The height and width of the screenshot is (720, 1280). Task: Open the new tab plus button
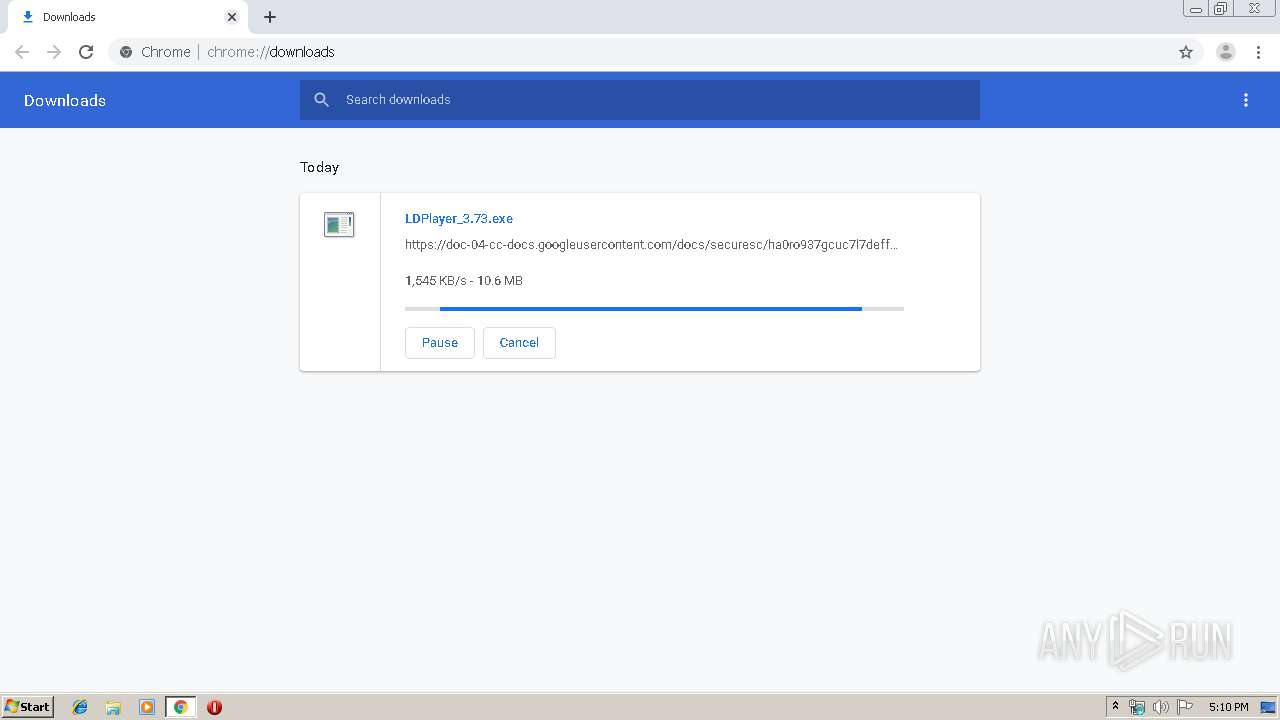click(270, 17)
